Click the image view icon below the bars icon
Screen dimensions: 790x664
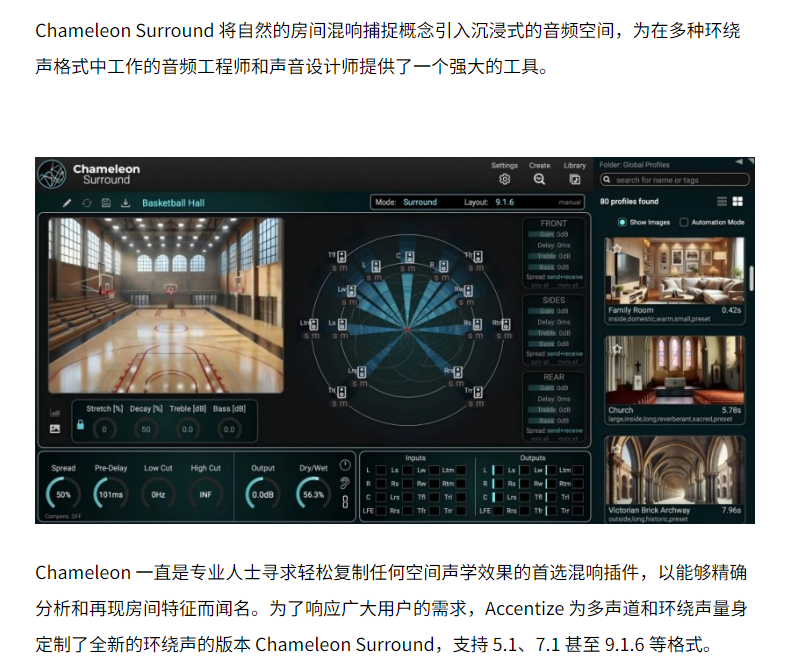tap(55, 429)
